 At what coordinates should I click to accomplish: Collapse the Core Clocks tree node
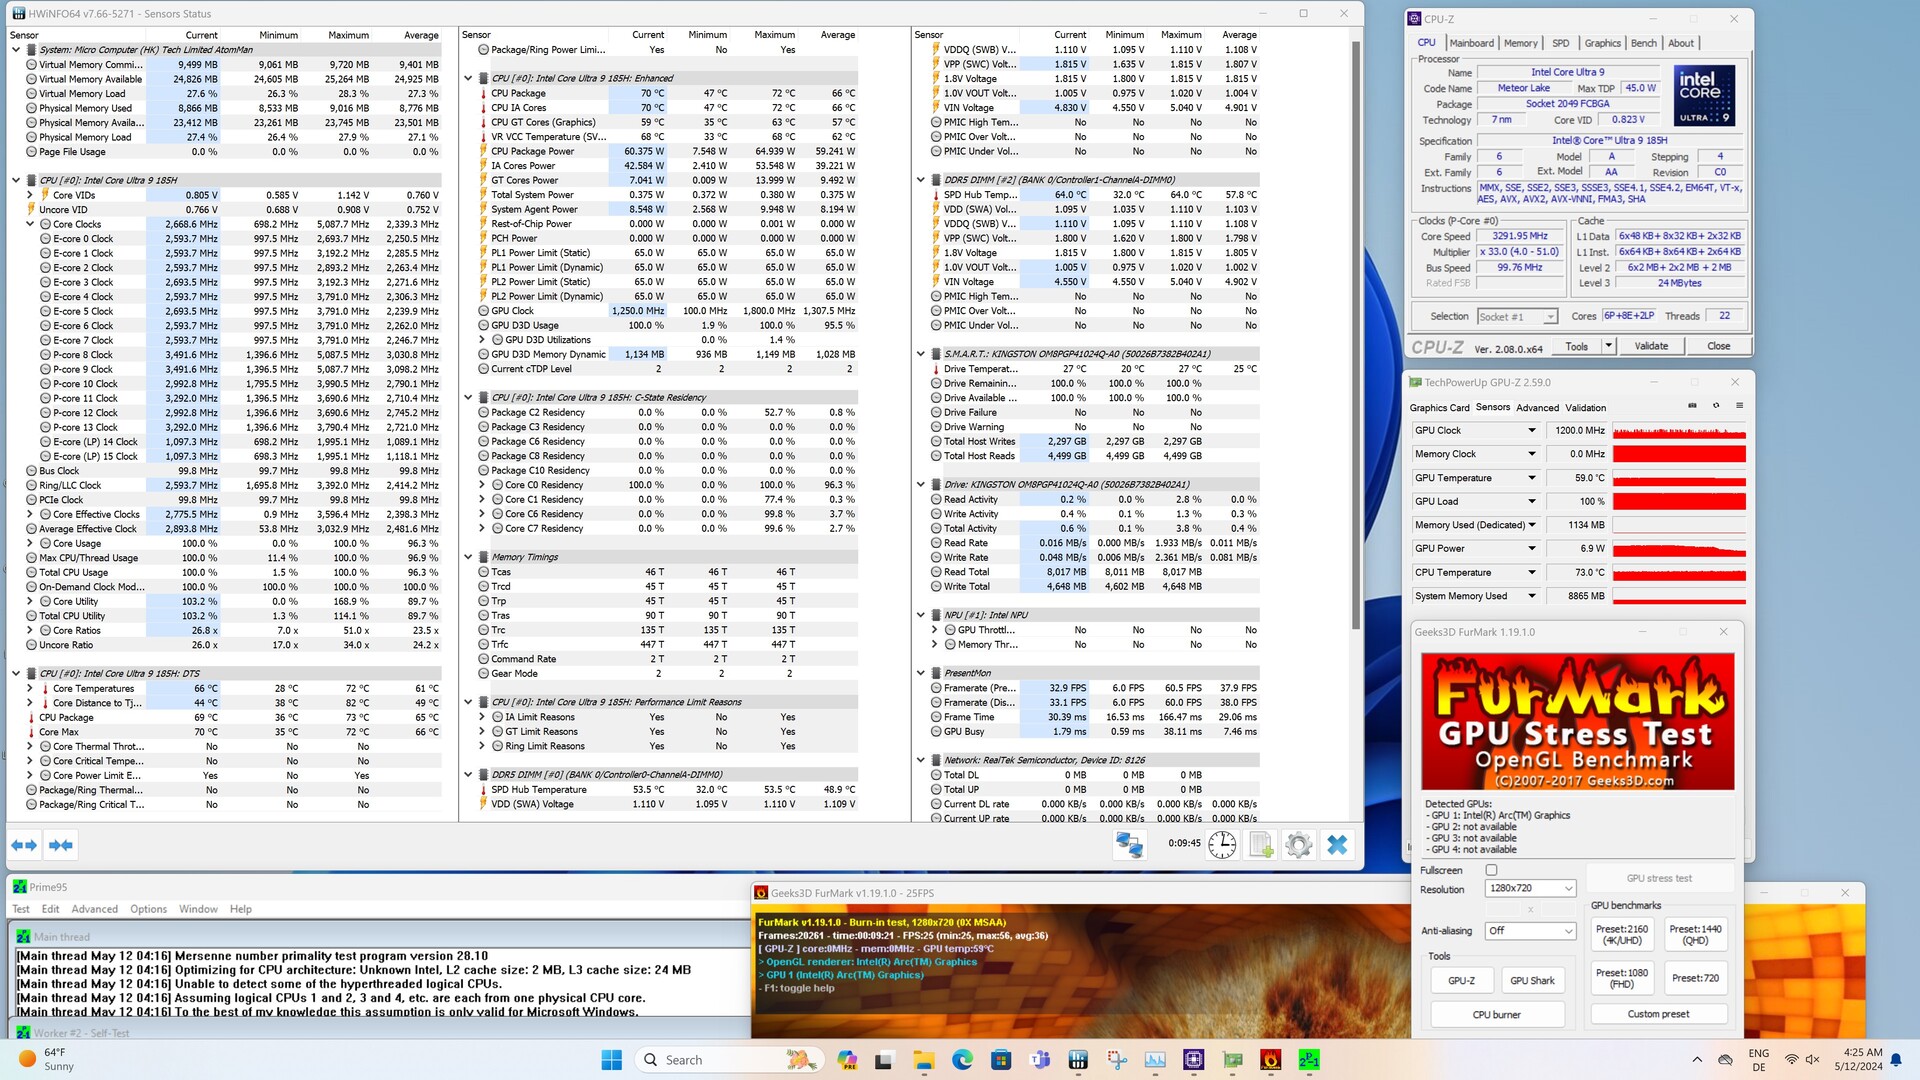pyautogui.click(x=31, y=224)
